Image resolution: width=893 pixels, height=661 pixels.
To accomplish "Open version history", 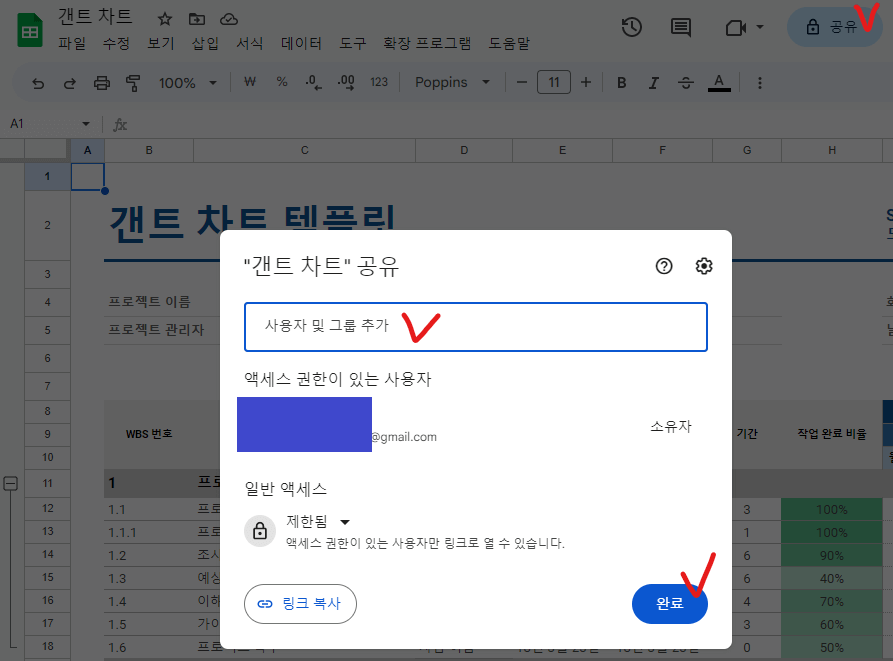I will pos(631,27).
